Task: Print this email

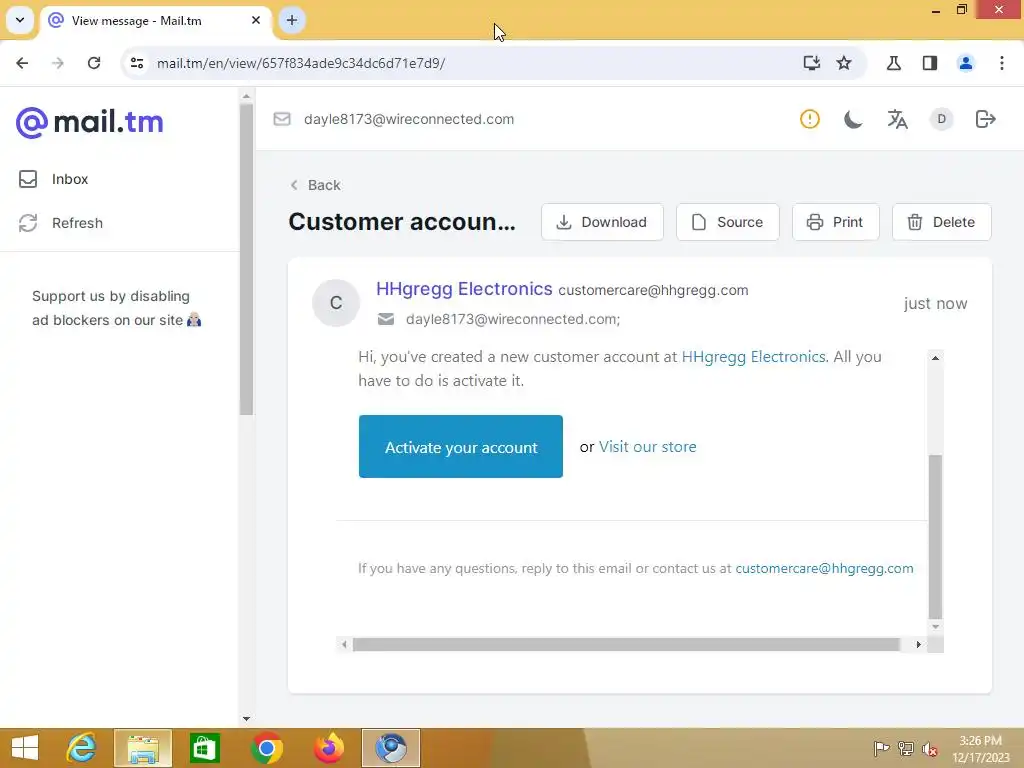Action: pyautogui.click(x=835, y=222)
